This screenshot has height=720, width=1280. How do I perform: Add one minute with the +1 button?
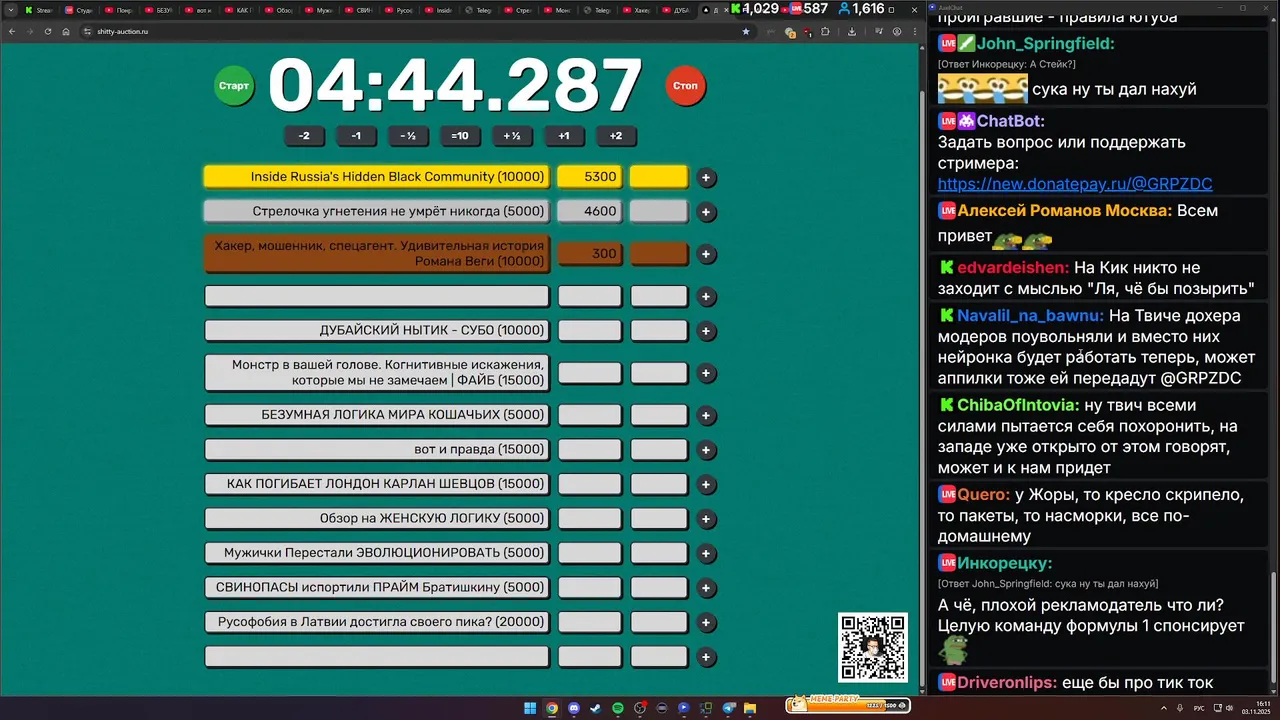(x=564, y=136)
